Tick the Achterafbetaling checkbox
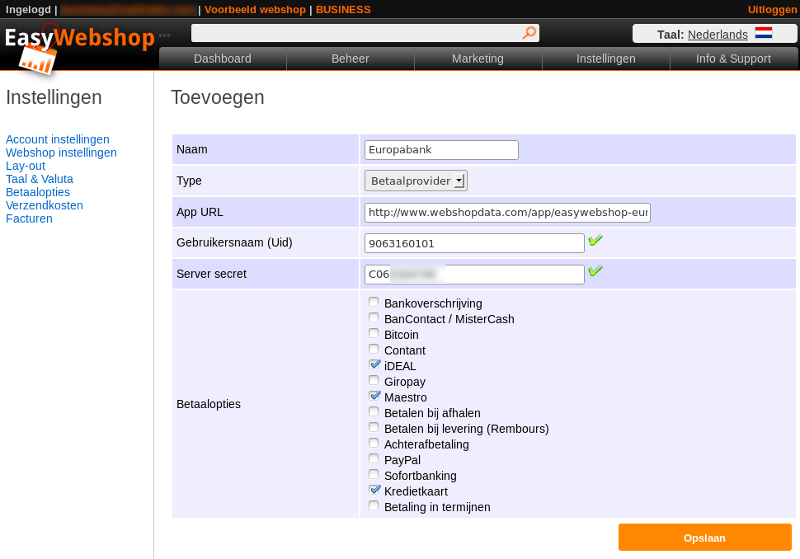Viewport: 800px width, 559px height. 374,443
